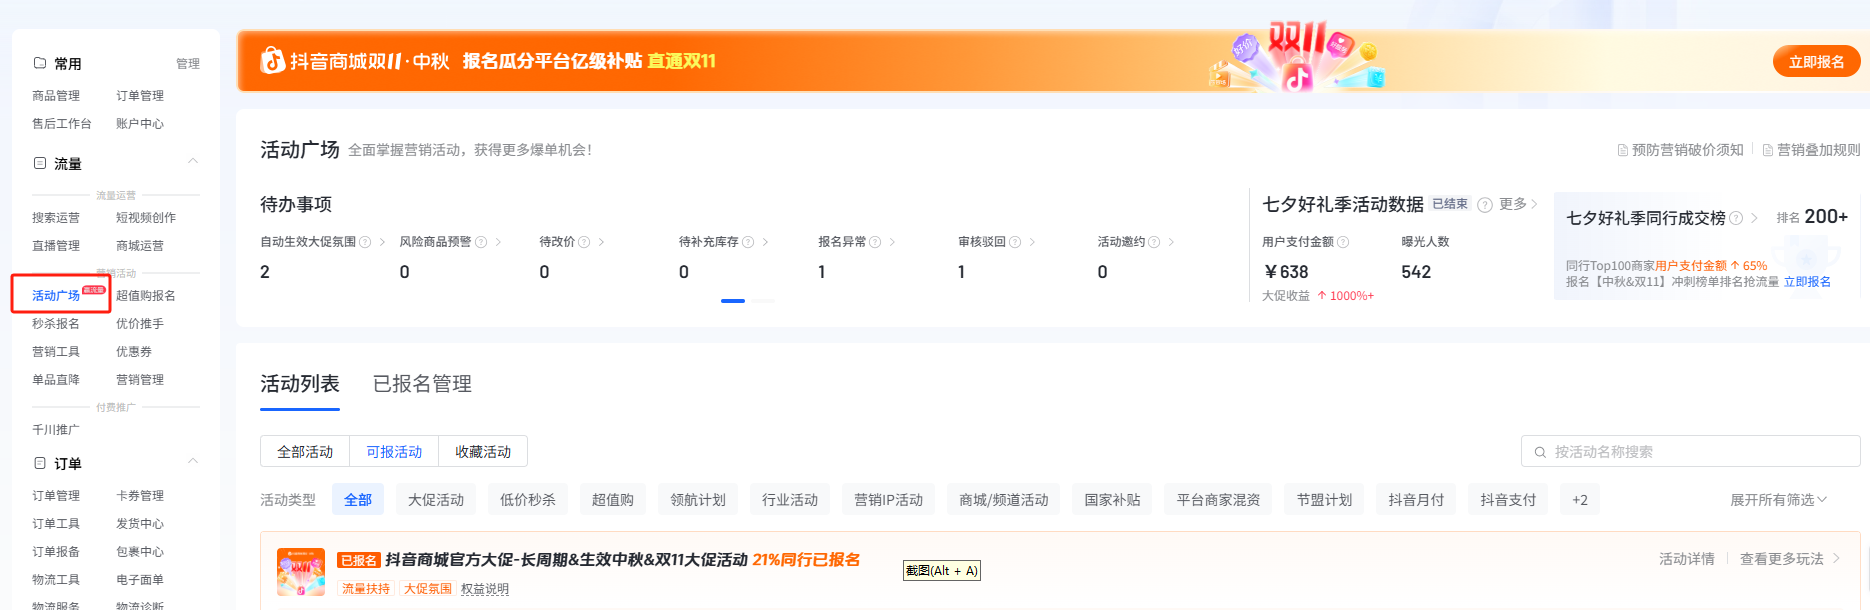Filter activity type by 领航计划
Image resolution: width=1870 pixels, height=610 pixels.
point(698,500)
